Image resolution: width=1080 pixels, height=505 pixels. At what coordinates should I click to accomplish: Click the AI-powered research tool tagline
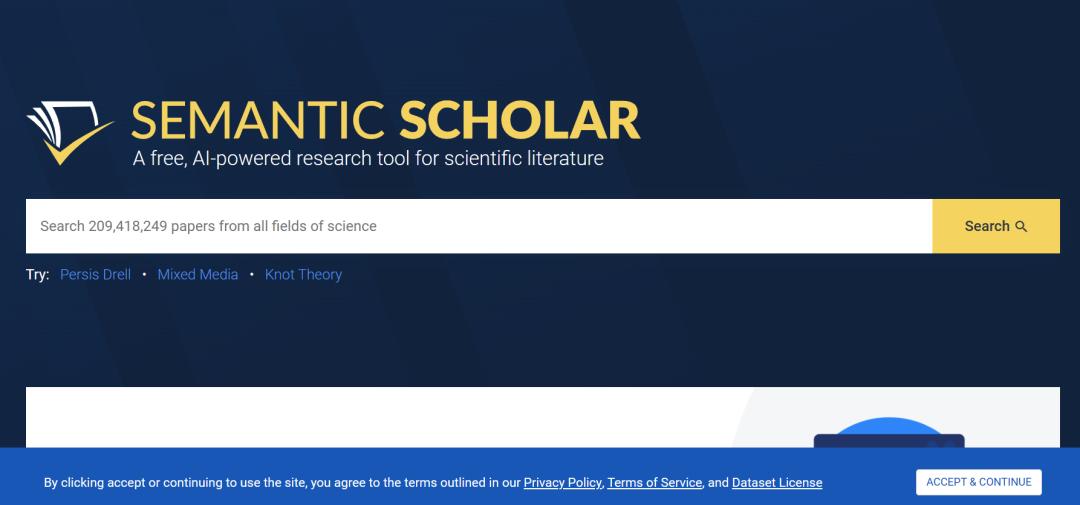coord(368,158)
